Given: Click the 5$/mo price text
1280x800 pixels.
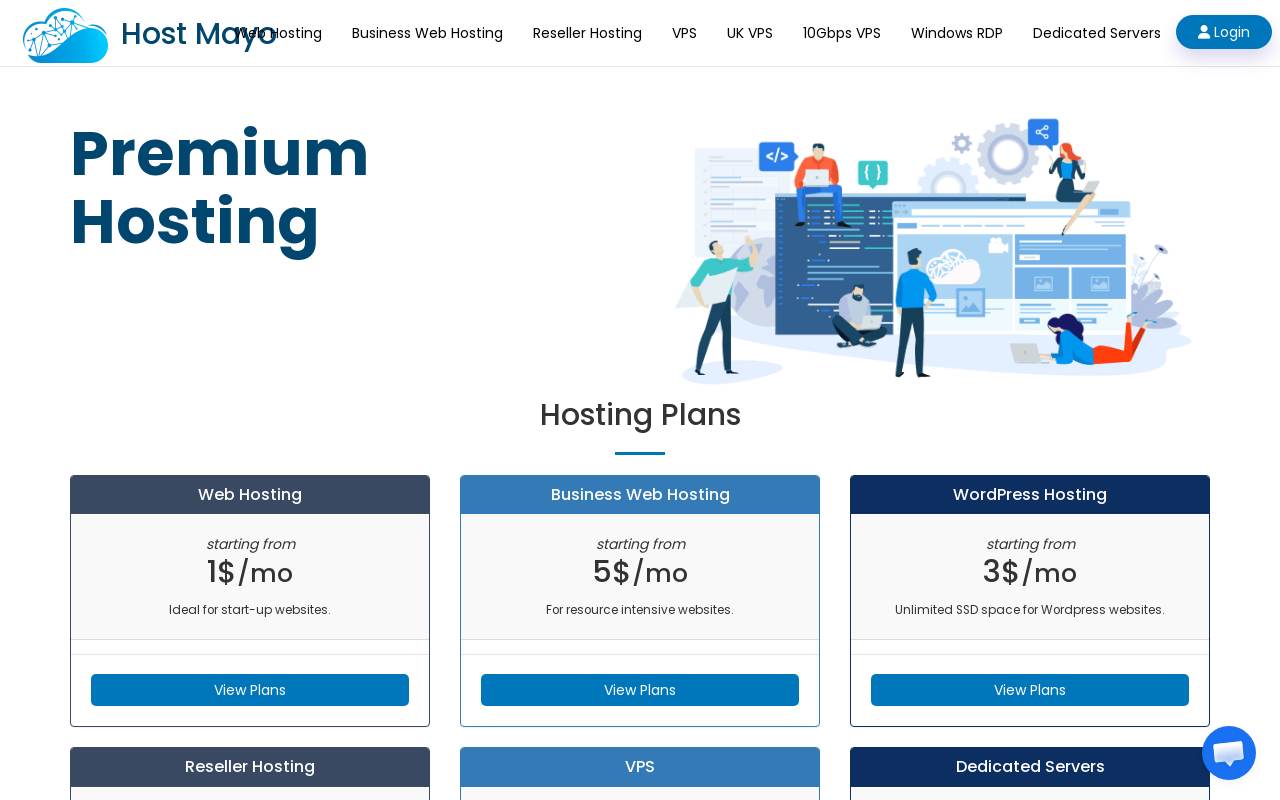Looking at the screenshot, I should [640, 573].
